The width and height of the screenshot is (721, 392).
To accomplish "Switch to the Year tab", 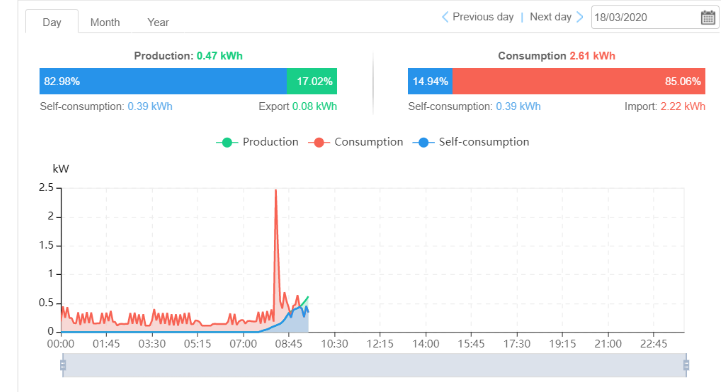I will [x=158, y=22].
